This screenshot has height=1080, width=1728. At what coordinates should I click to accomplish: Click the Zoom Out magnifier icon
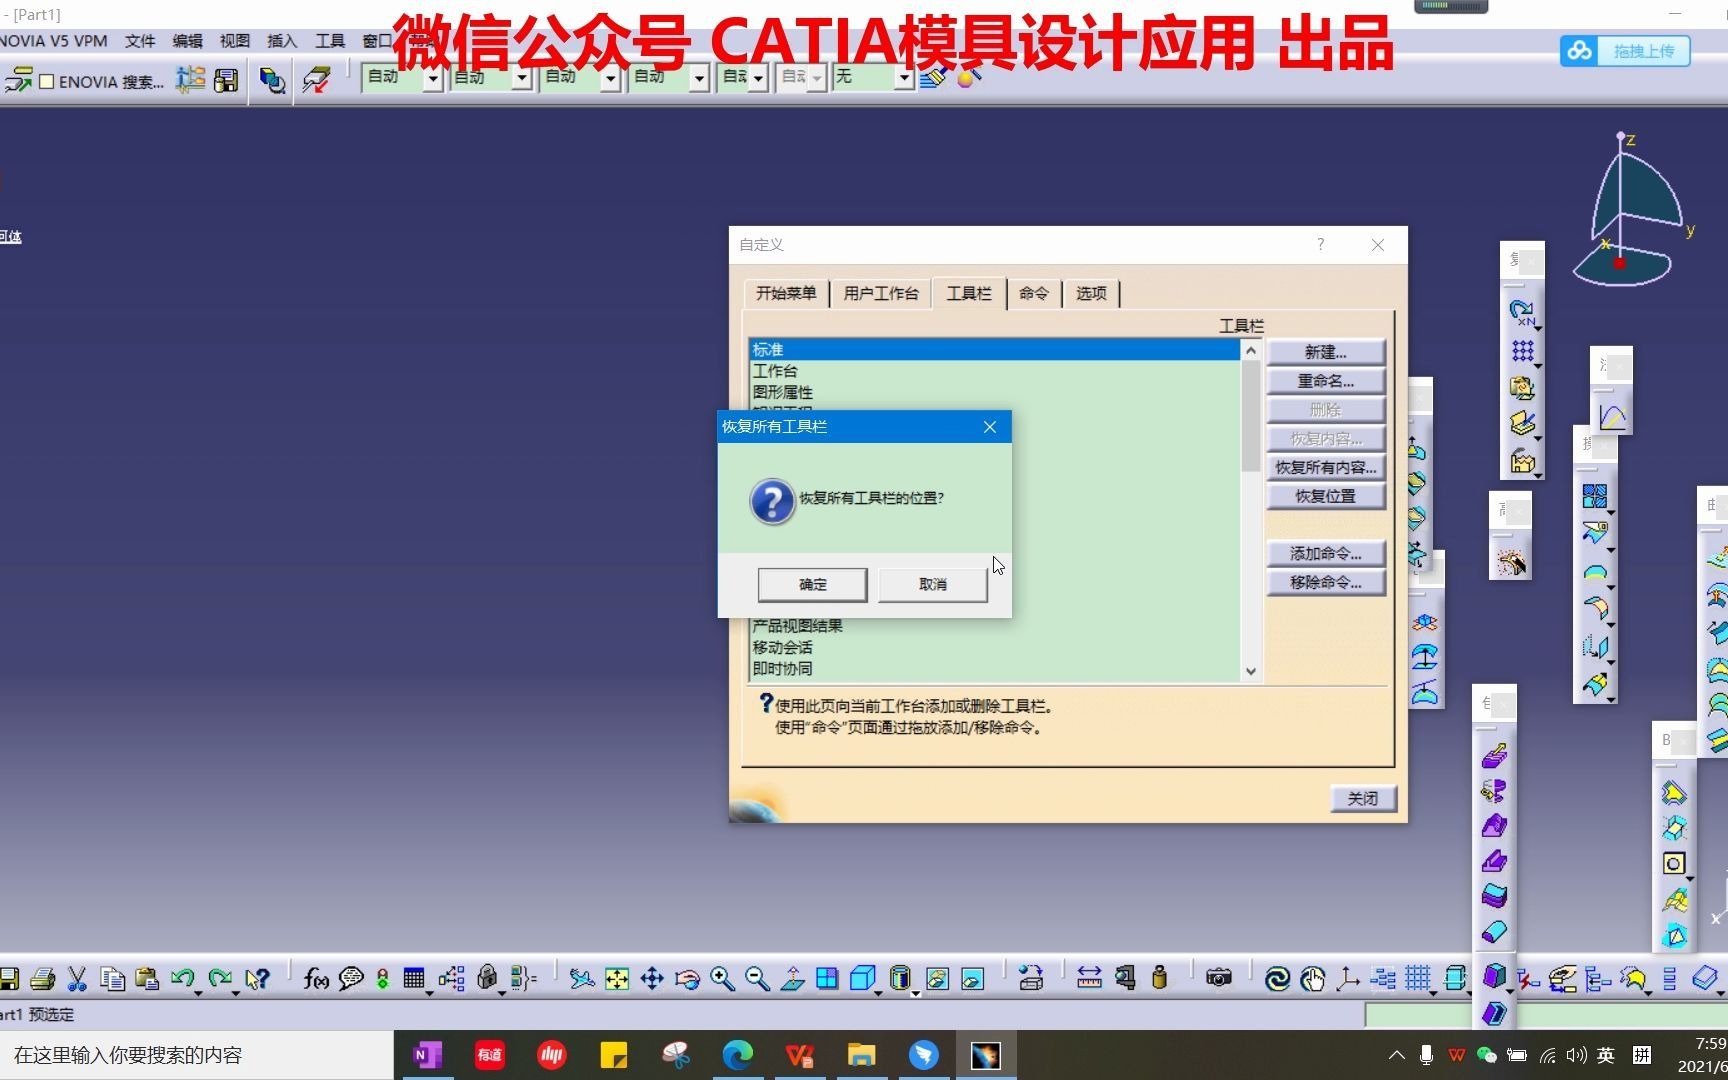(757, 979)
